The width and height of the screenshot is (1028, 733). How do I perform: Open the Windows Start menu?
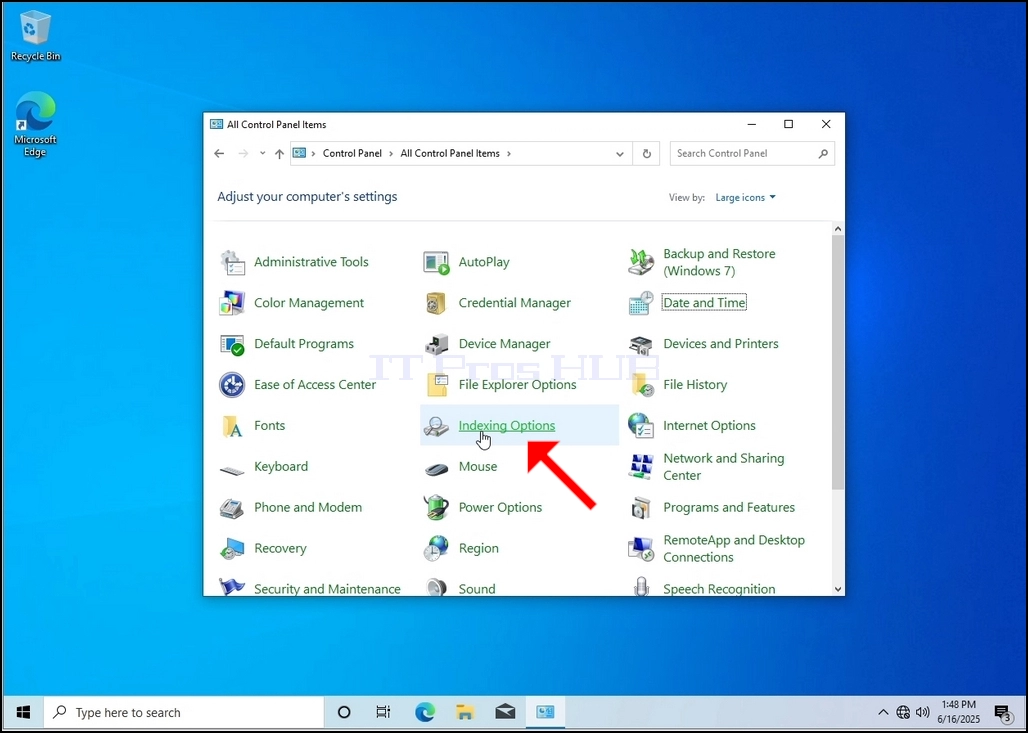point(23,712)
